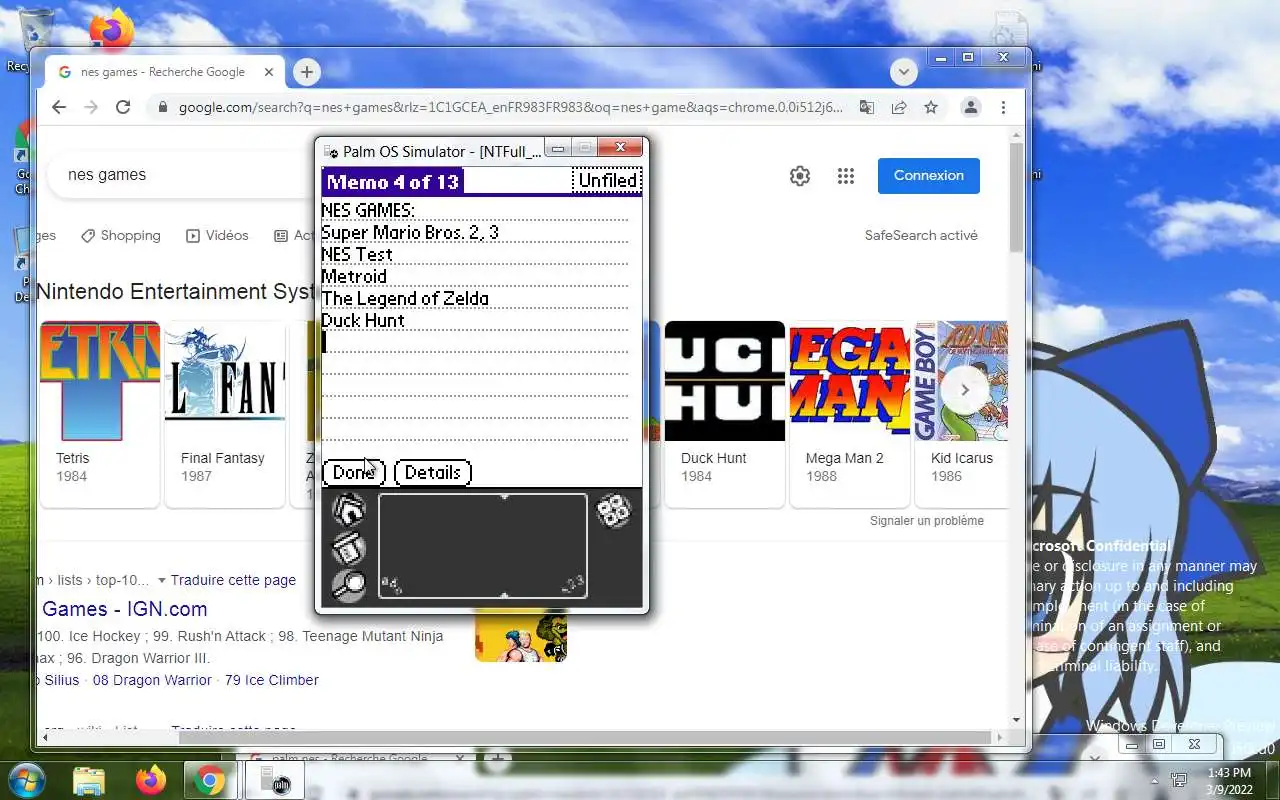Reload the Chrome page
1280x800 pixels.
pyautogui.click(x=123, y=107)
